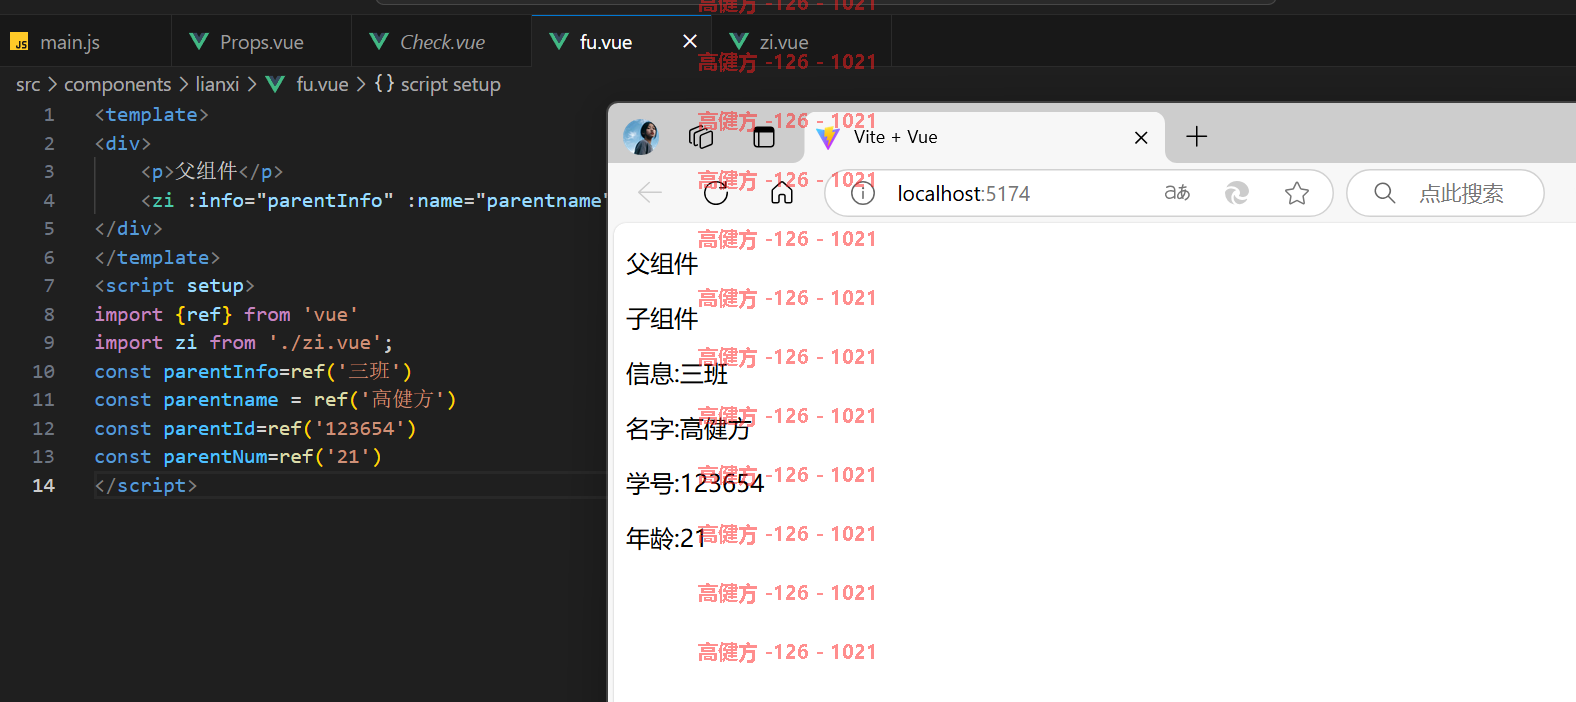The height and width of the screenshot is (702, 1576).
Task: Click the curly braces icon in breadcrumb
Action: click(x=384, y=83)
